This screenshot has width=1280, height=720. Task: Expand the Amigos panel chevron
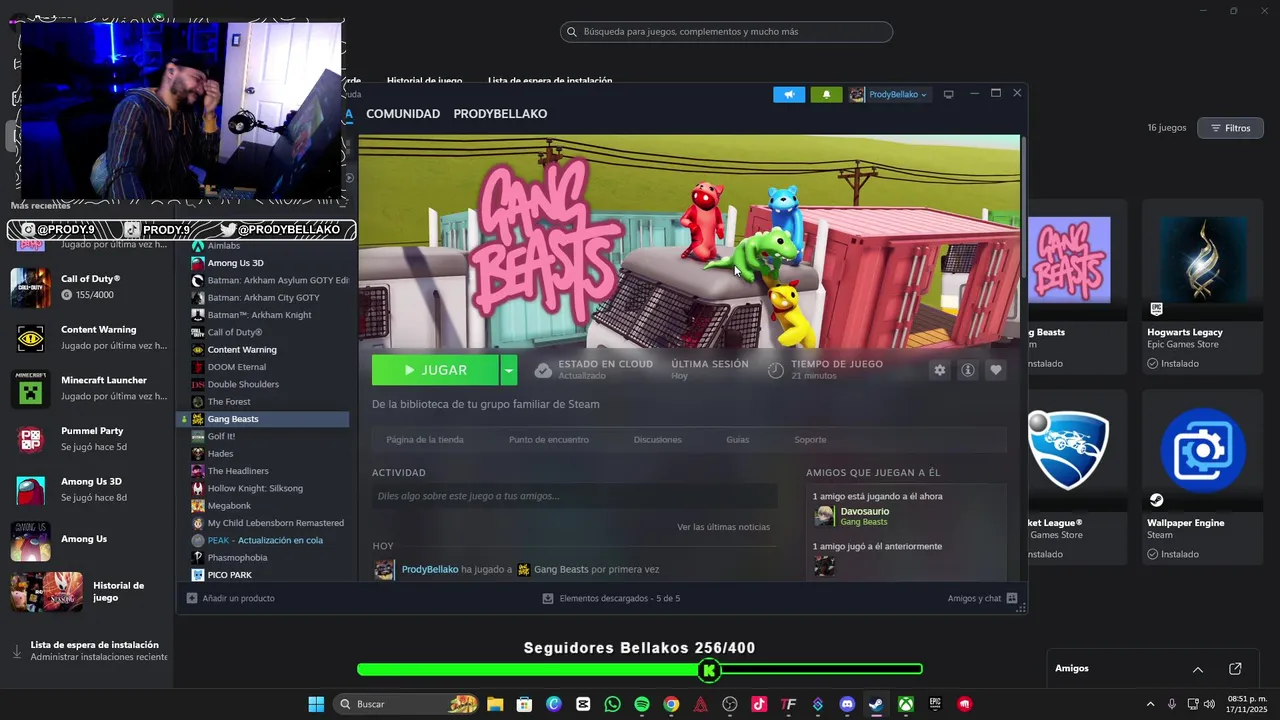(x=1197, y=669)
